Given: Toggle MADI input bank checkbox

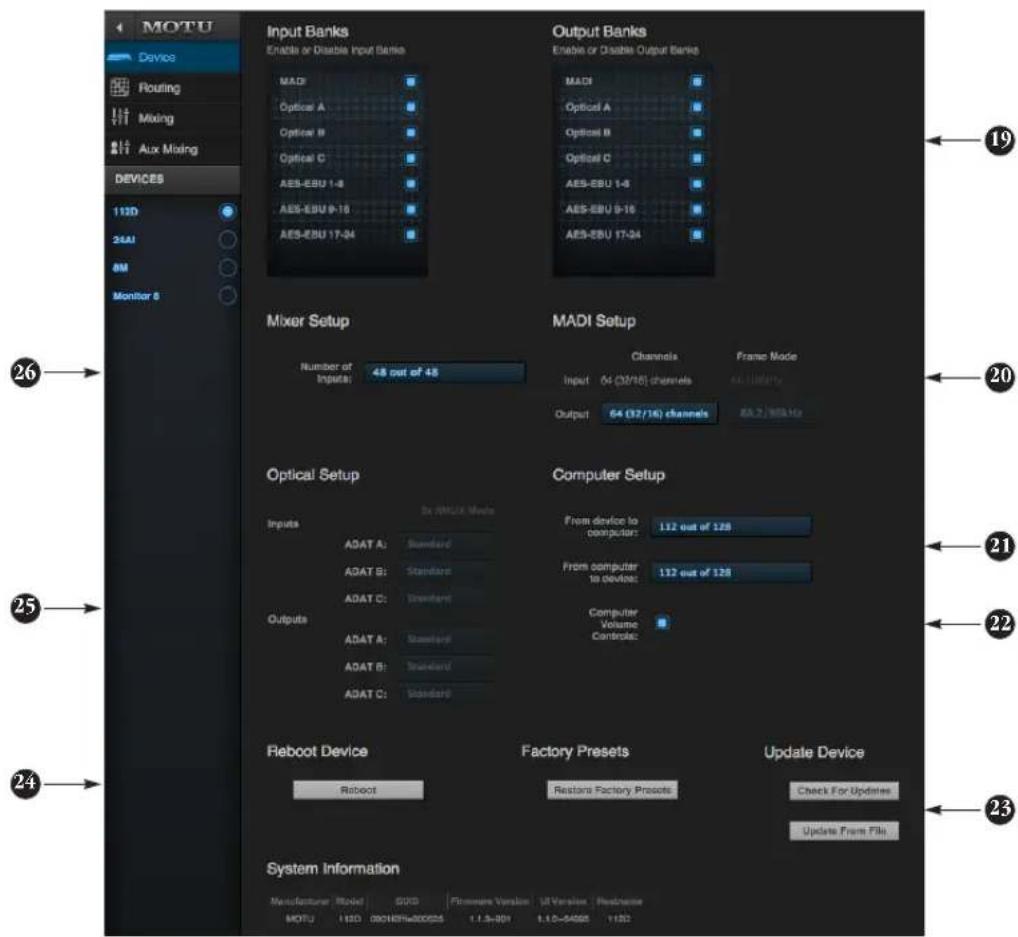Looking at the screenshot, I should tap(410, 82).
